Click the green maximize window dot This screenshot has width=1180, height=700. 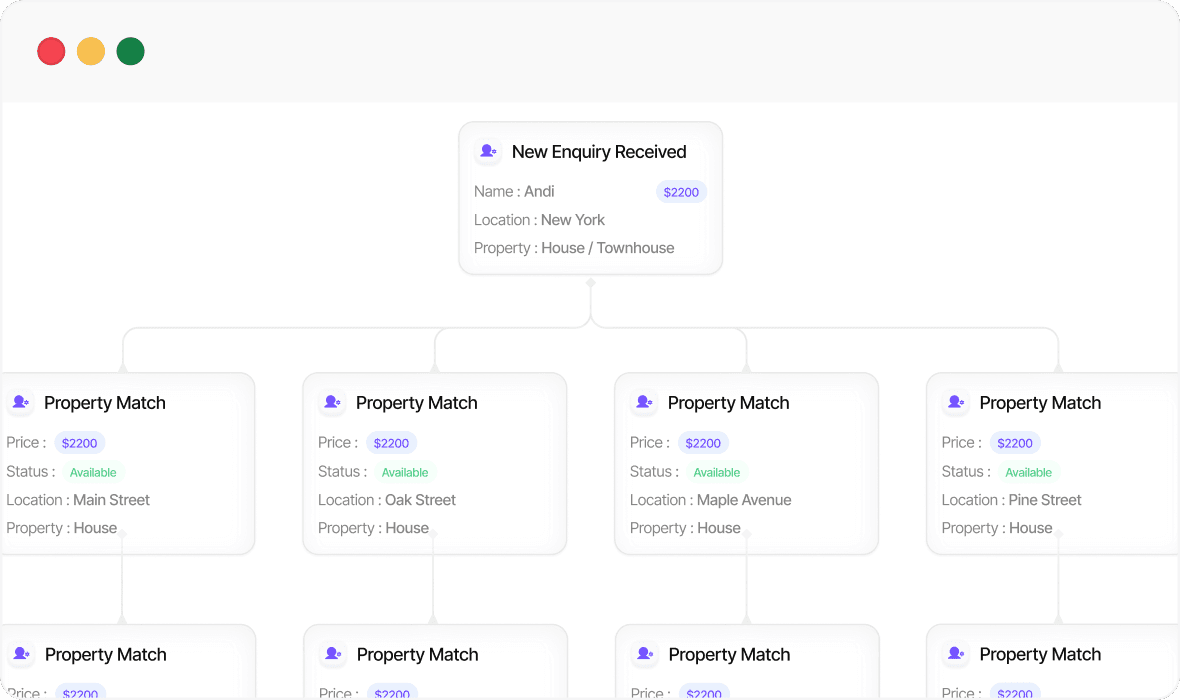[130, 51]
